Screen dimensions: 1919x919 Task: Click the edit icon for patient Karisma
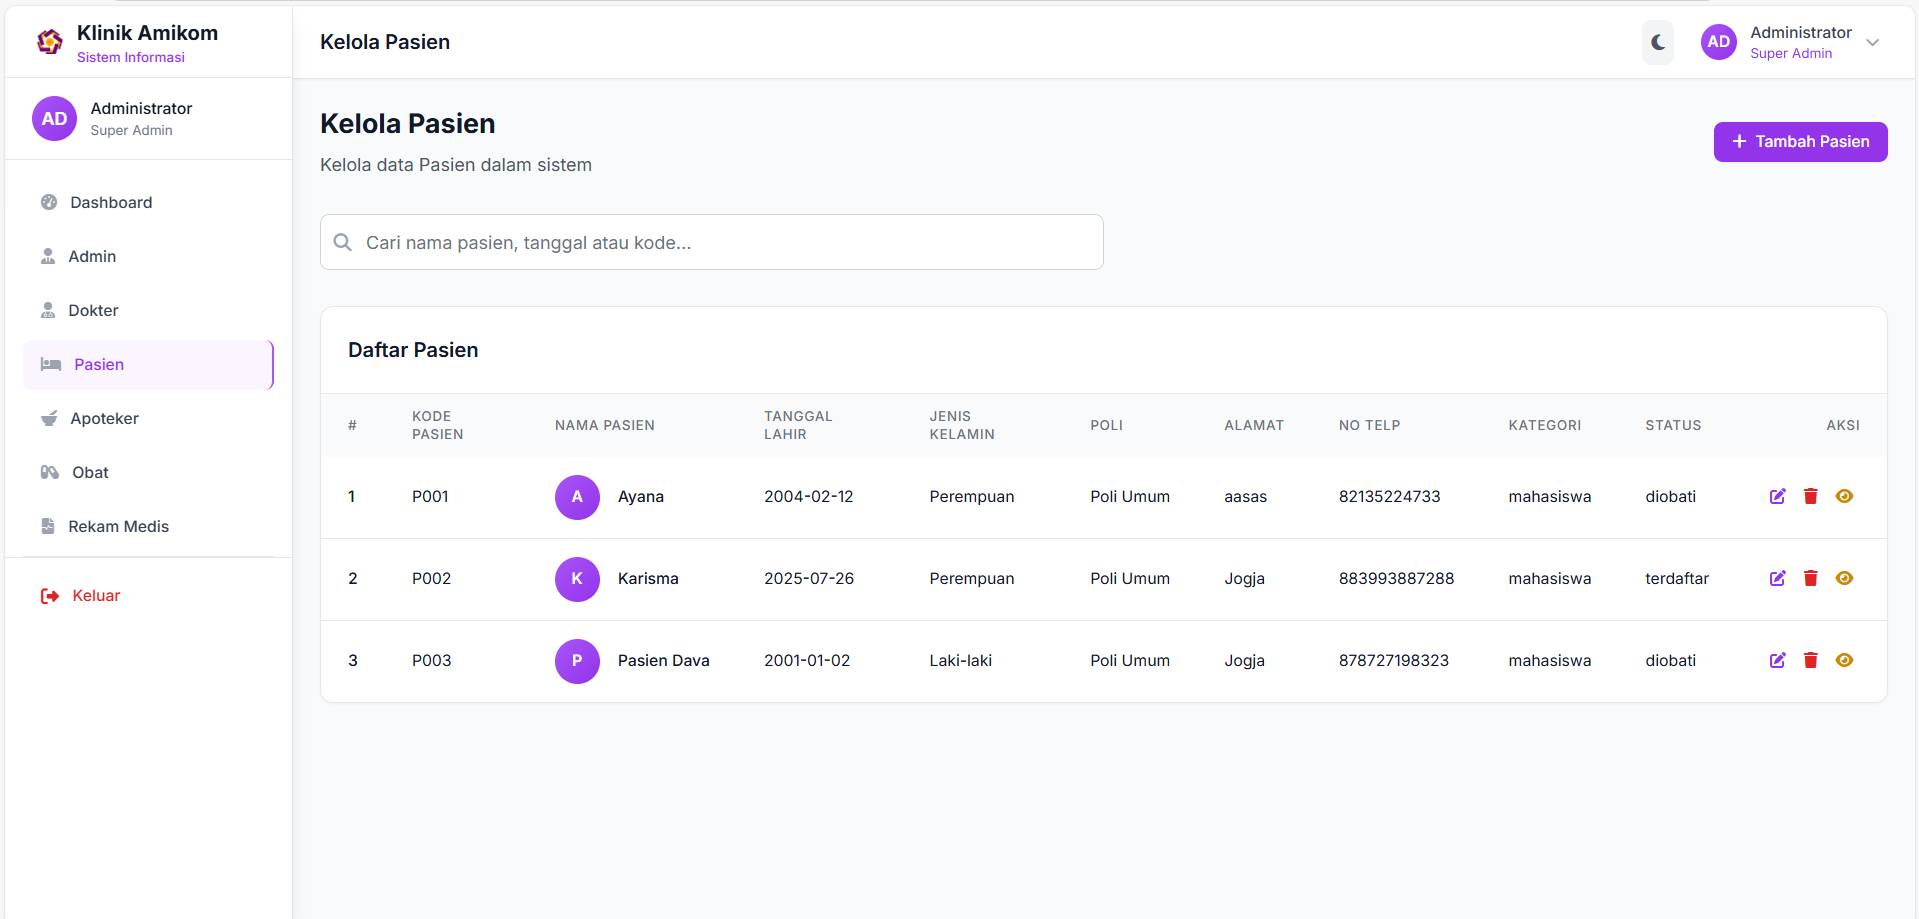click(x=1777, y=578)
